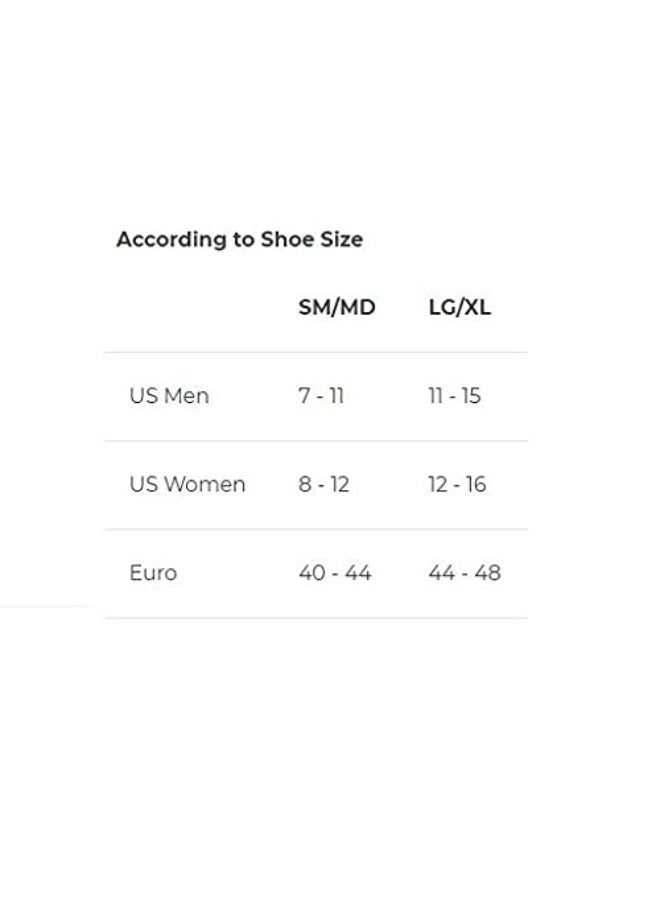Choose the Euro SM/MD range 40 - 44
The width and height of the screenshot is (660, 900).
point(334,573)
